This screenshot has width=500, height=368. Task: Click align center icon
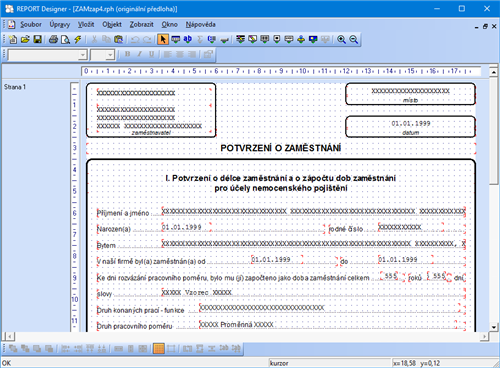coord(180,54)
